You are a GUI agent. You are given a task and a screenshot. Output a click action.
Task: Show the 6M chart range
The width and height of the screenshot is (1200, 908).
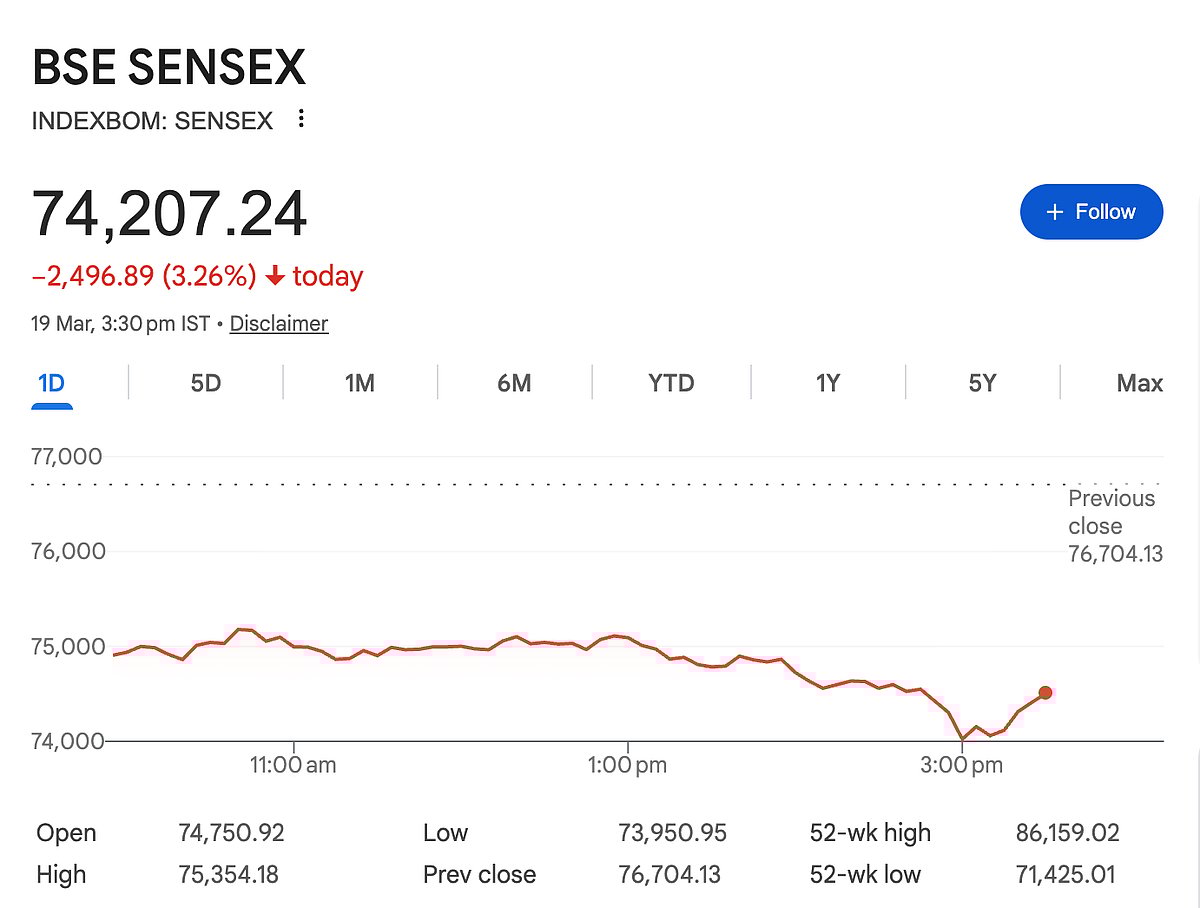(x=514, y=383)
